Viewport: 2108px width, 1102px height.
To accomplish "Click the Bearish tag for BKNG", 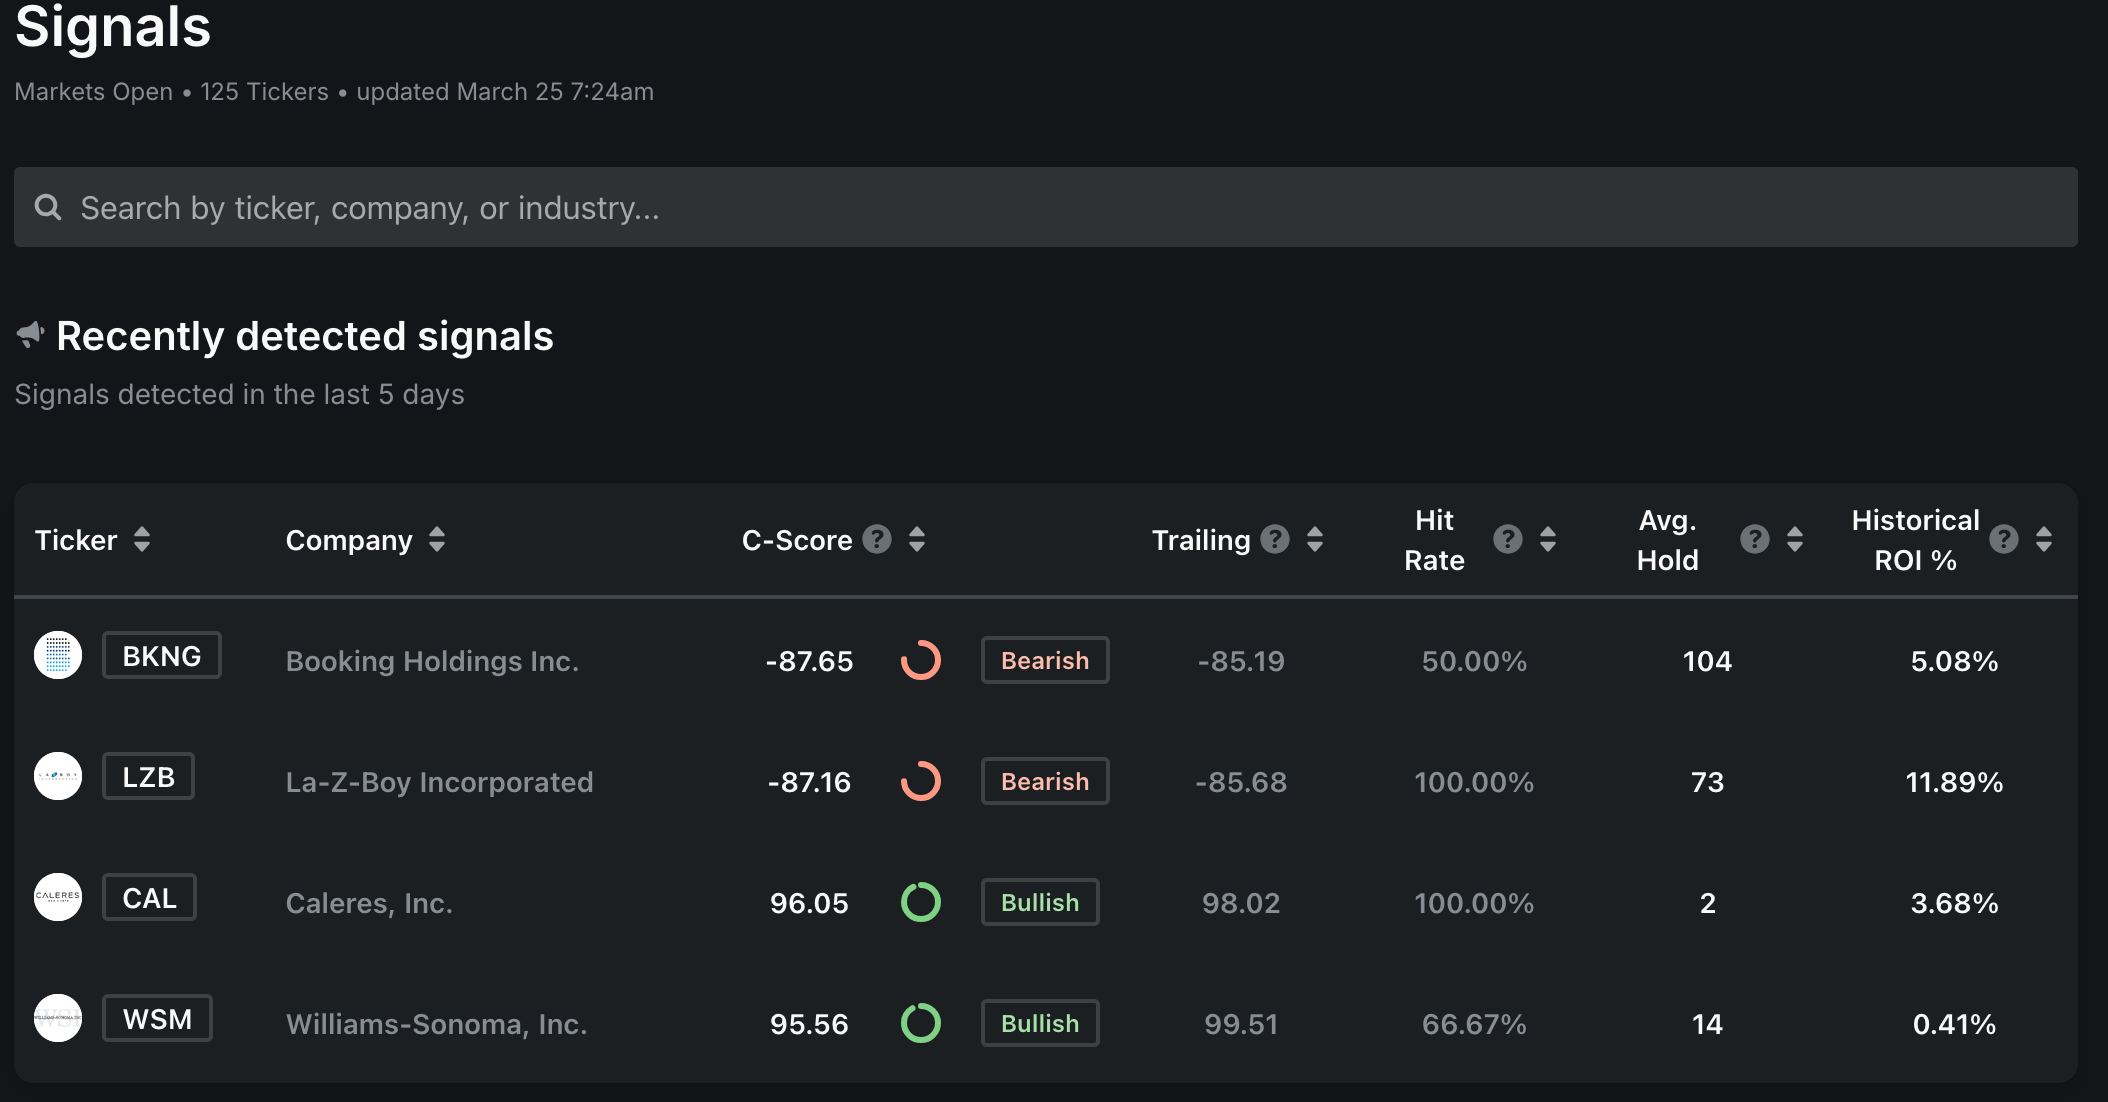I will 1045,660.
